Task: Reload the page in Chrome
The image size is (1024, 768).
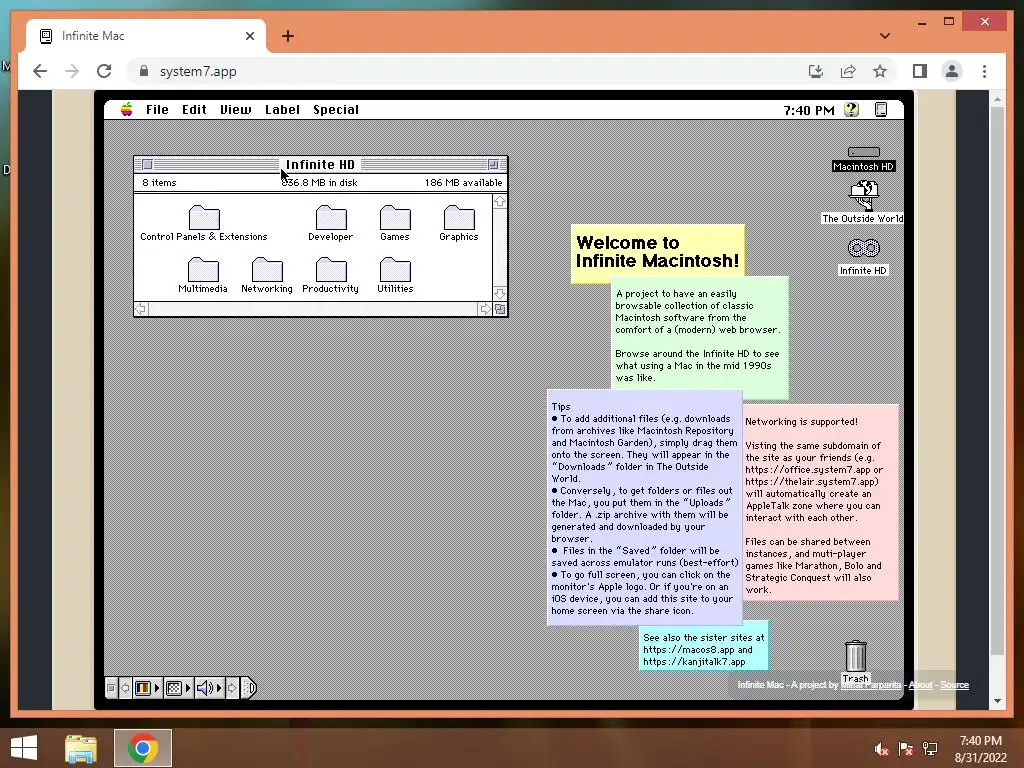Action: tap(104, 71)
